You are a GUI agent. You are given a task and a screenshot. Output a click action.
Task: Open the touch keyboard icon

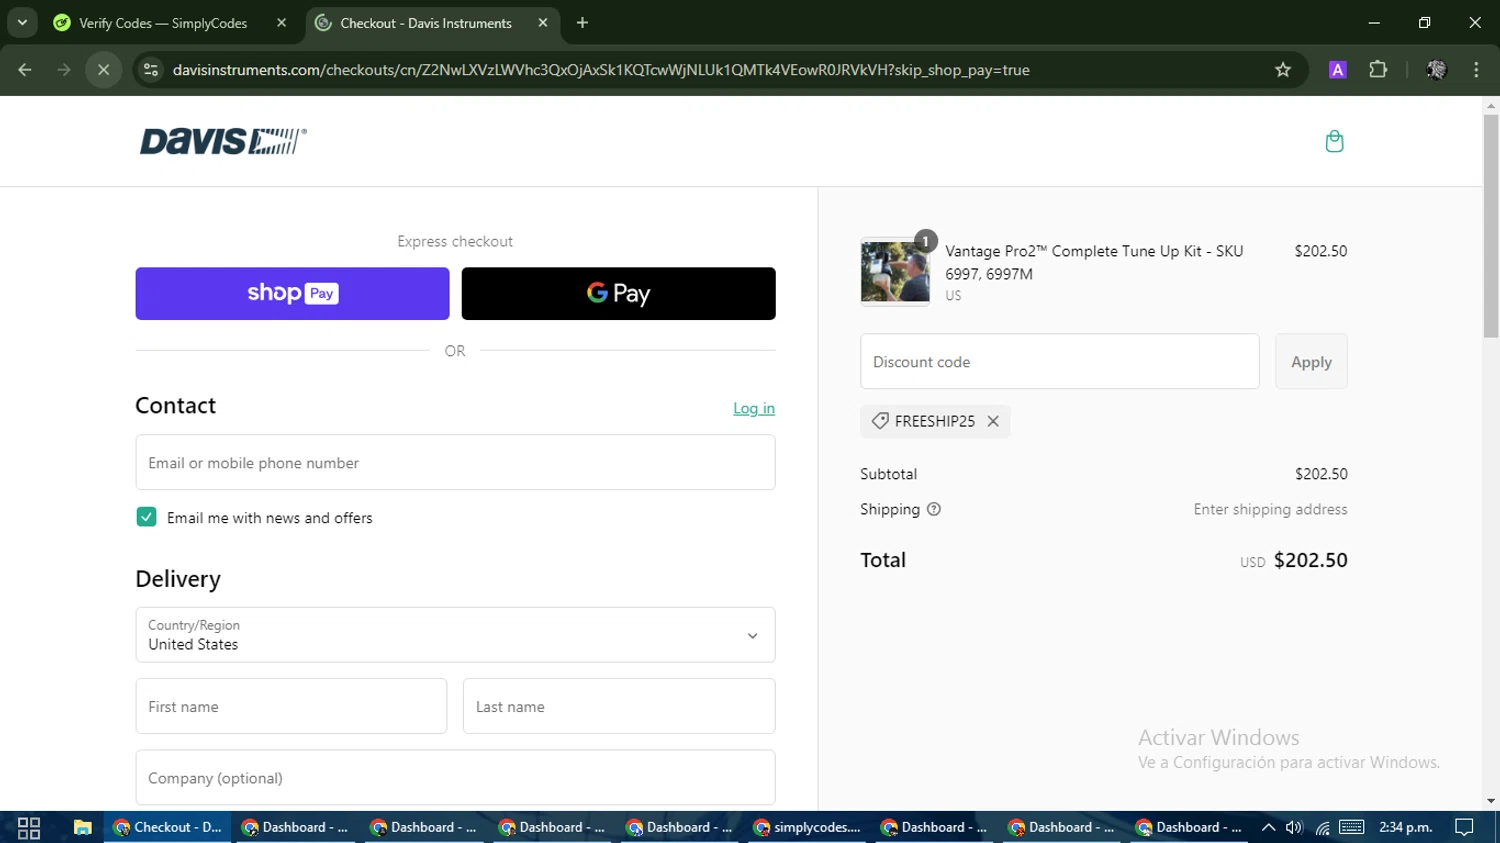click(1352, 827)
